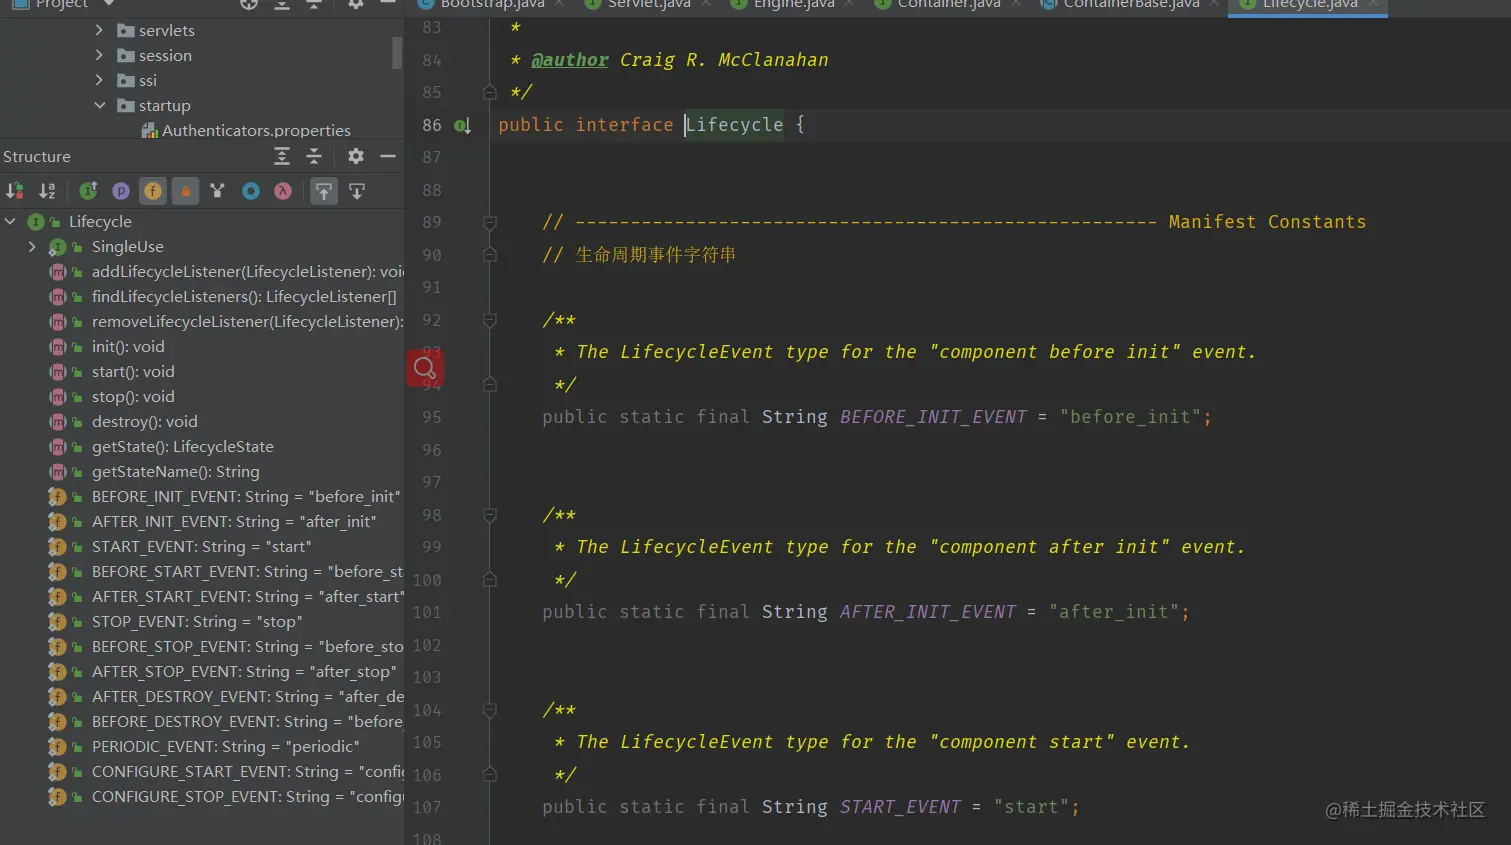Expand the SingleUse node in Structure
Image resolution: width=1511 pixels, height=845 pixels.
32,247
